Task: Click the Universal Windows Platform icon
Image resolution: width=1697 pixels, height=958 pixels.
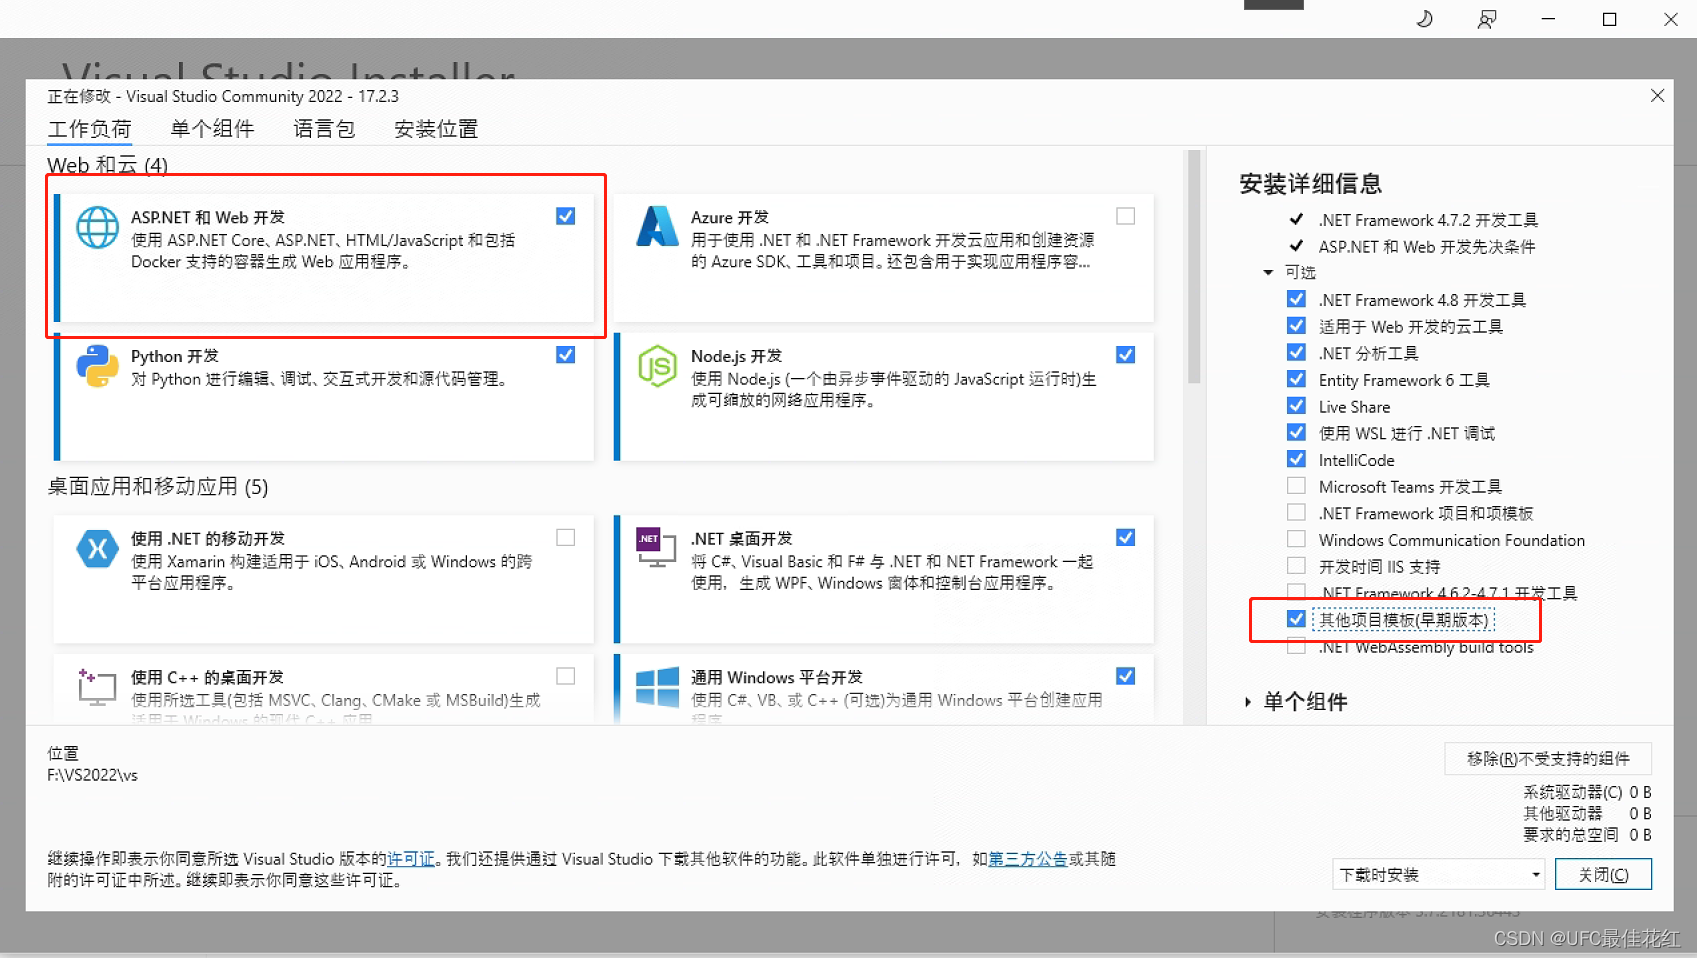Action: point(657,687)
